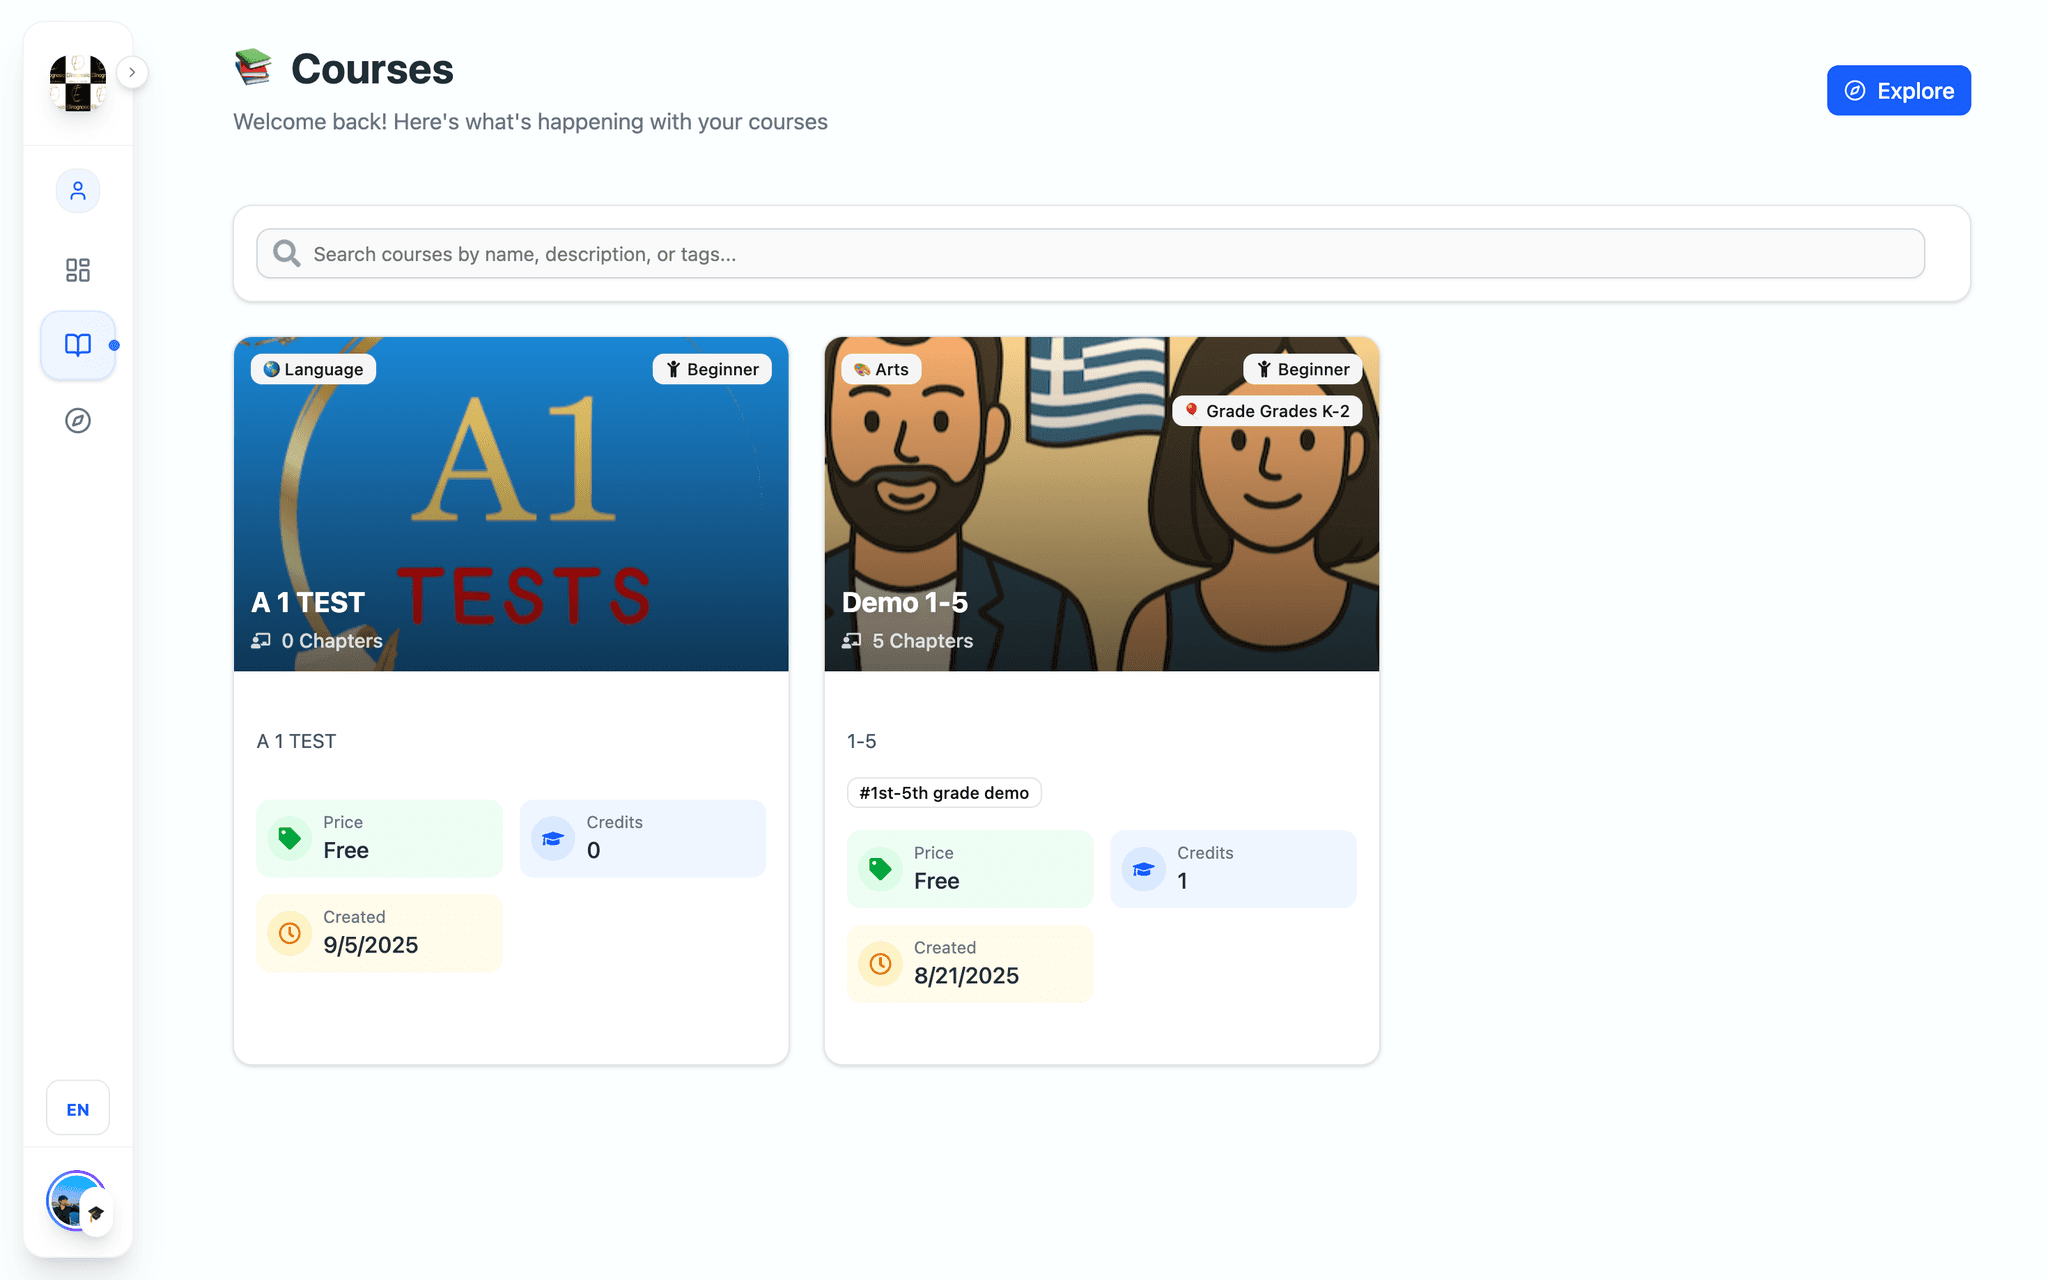Click the Demo 1-5 course title
The width and height of the screenshot is (2048, 1280).
point(905,603)
